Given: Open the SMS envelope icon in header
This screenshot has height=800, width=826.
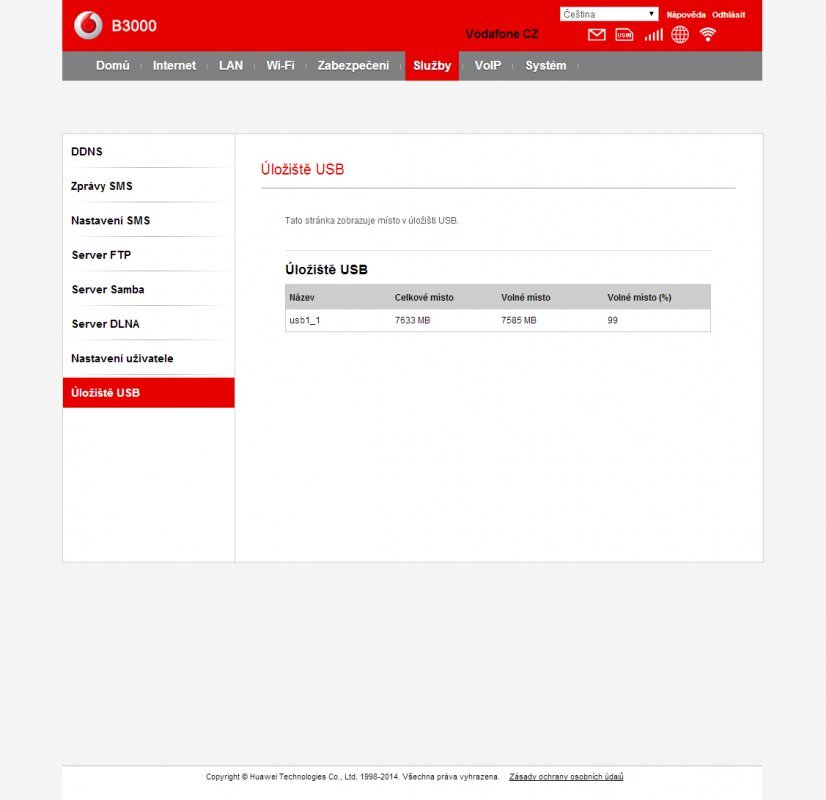Looking at the screenshot, I should tap(597, 35).
